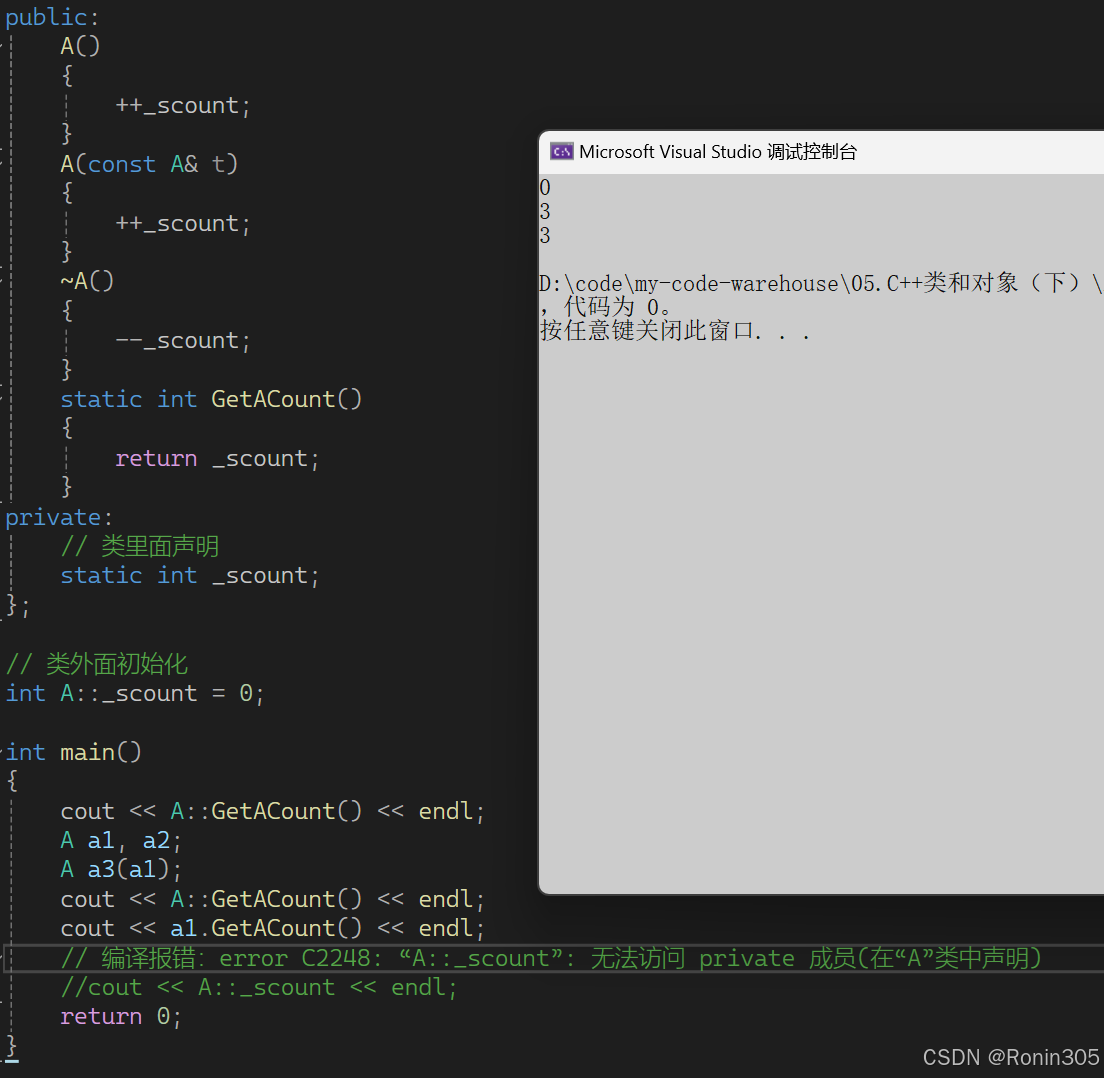Click the 'A a3(a1);' copy construction line
Image resolution: width=1104 pixels, height=1078 pixels.
click(x=121, y=870)
